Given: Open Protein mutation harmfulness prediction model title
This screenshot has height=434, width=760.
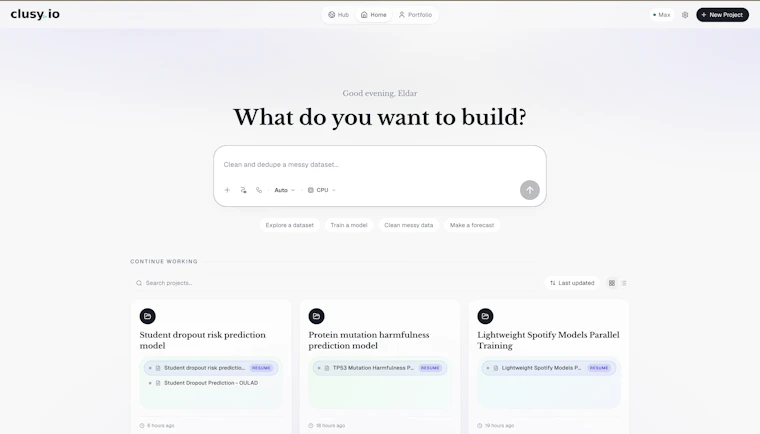Looking at the screenshot, I should (369, 340).
